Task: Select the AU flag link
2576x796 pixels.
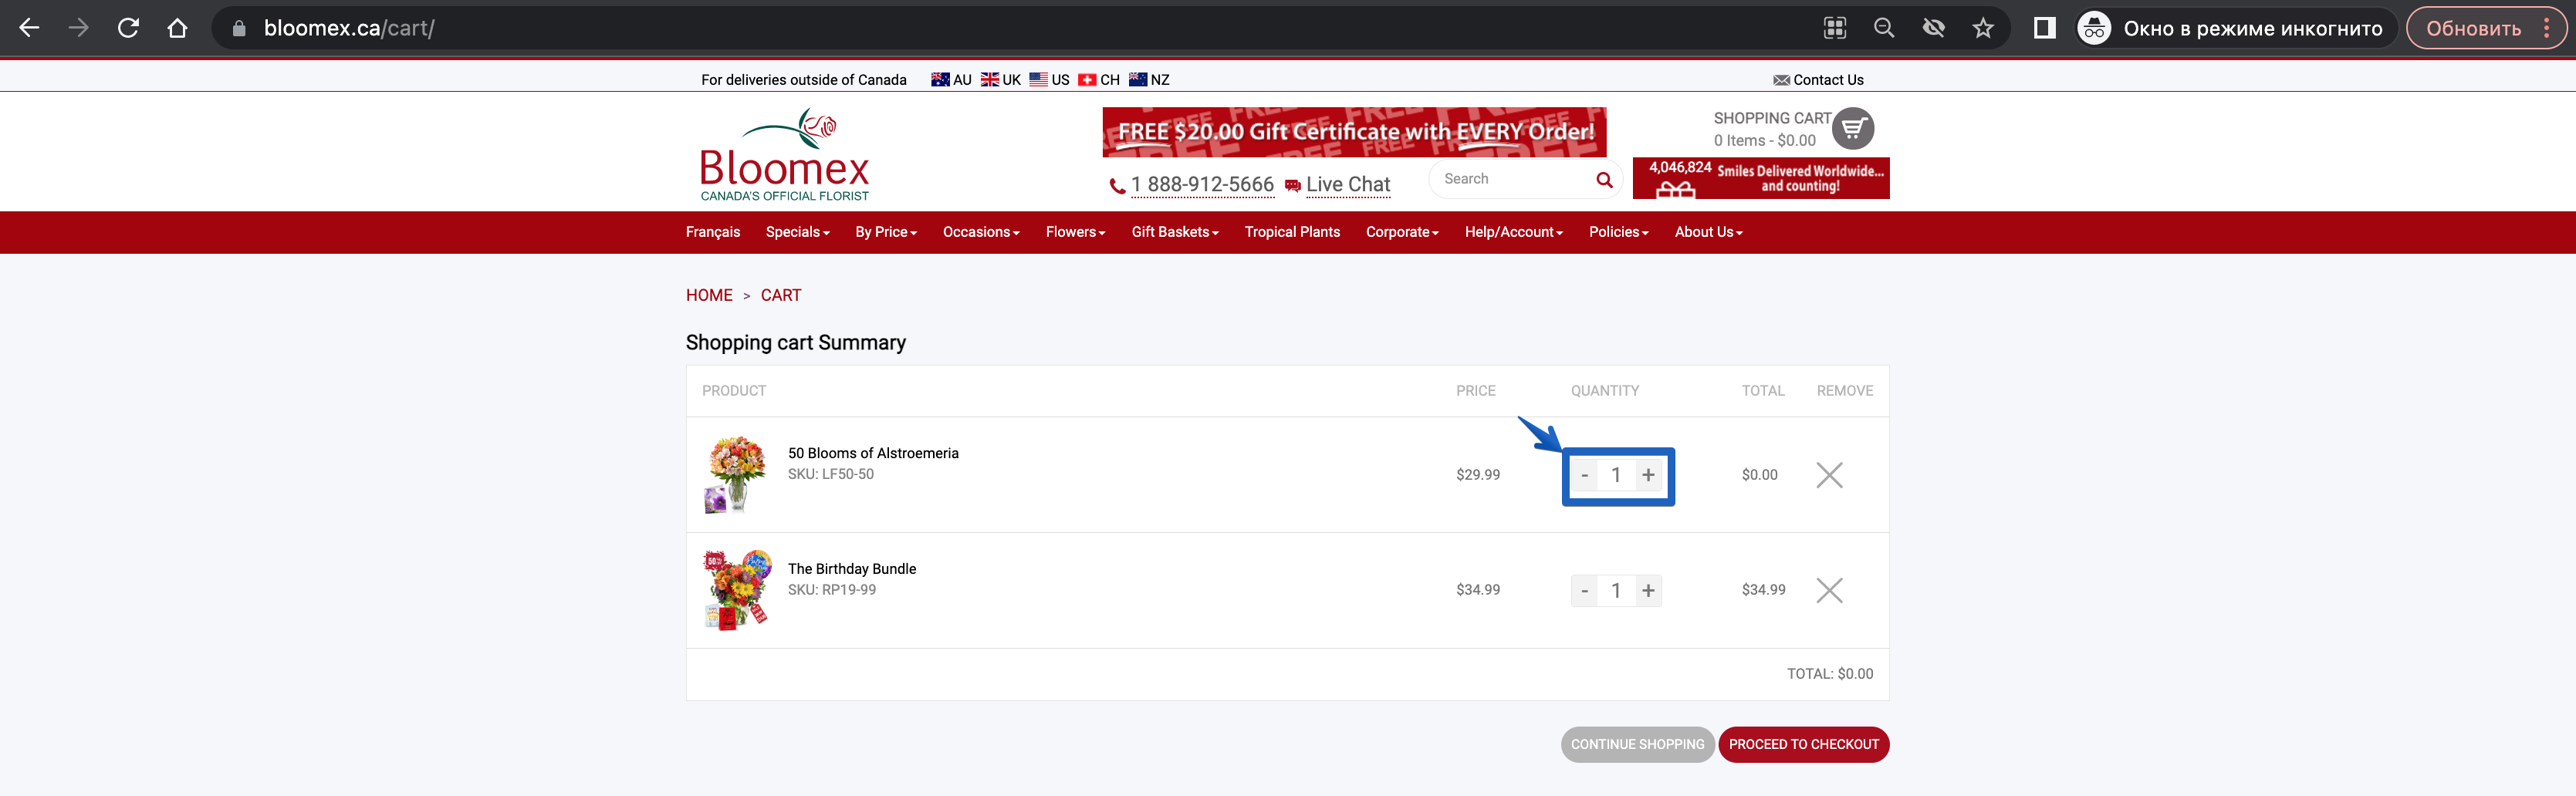Action: [x=951, y=80]
